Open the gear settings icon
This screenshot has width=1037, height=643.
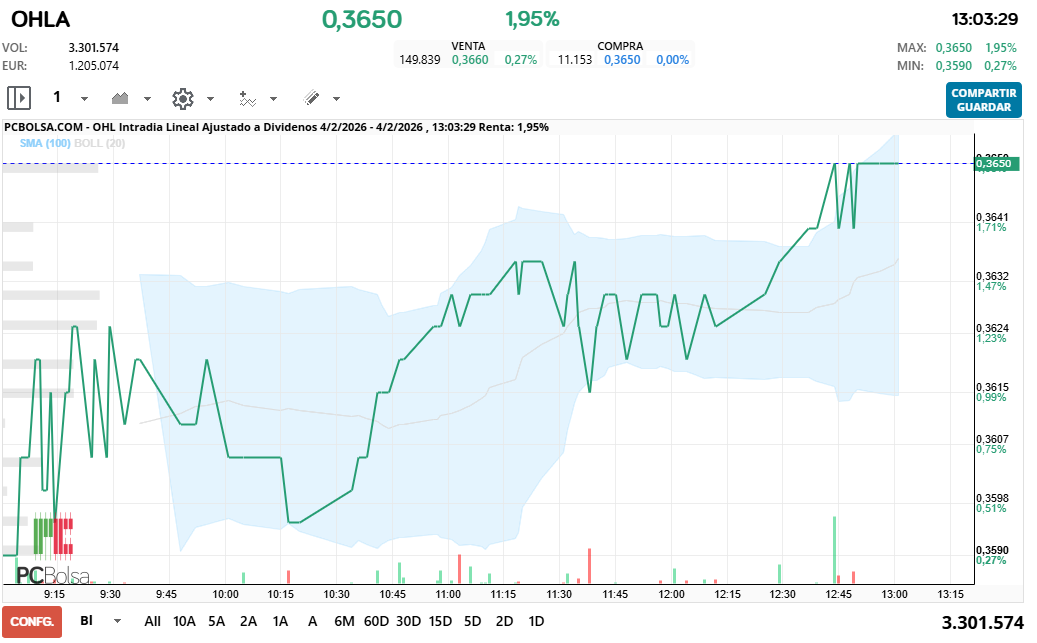182,98
